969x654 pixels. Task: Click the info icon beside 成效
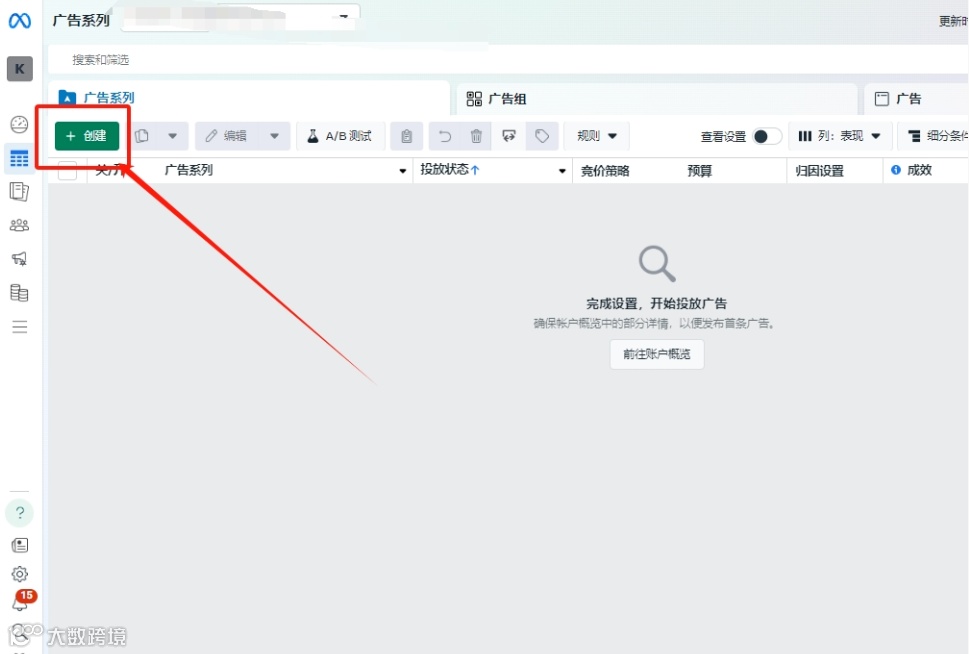coord(895,169)
